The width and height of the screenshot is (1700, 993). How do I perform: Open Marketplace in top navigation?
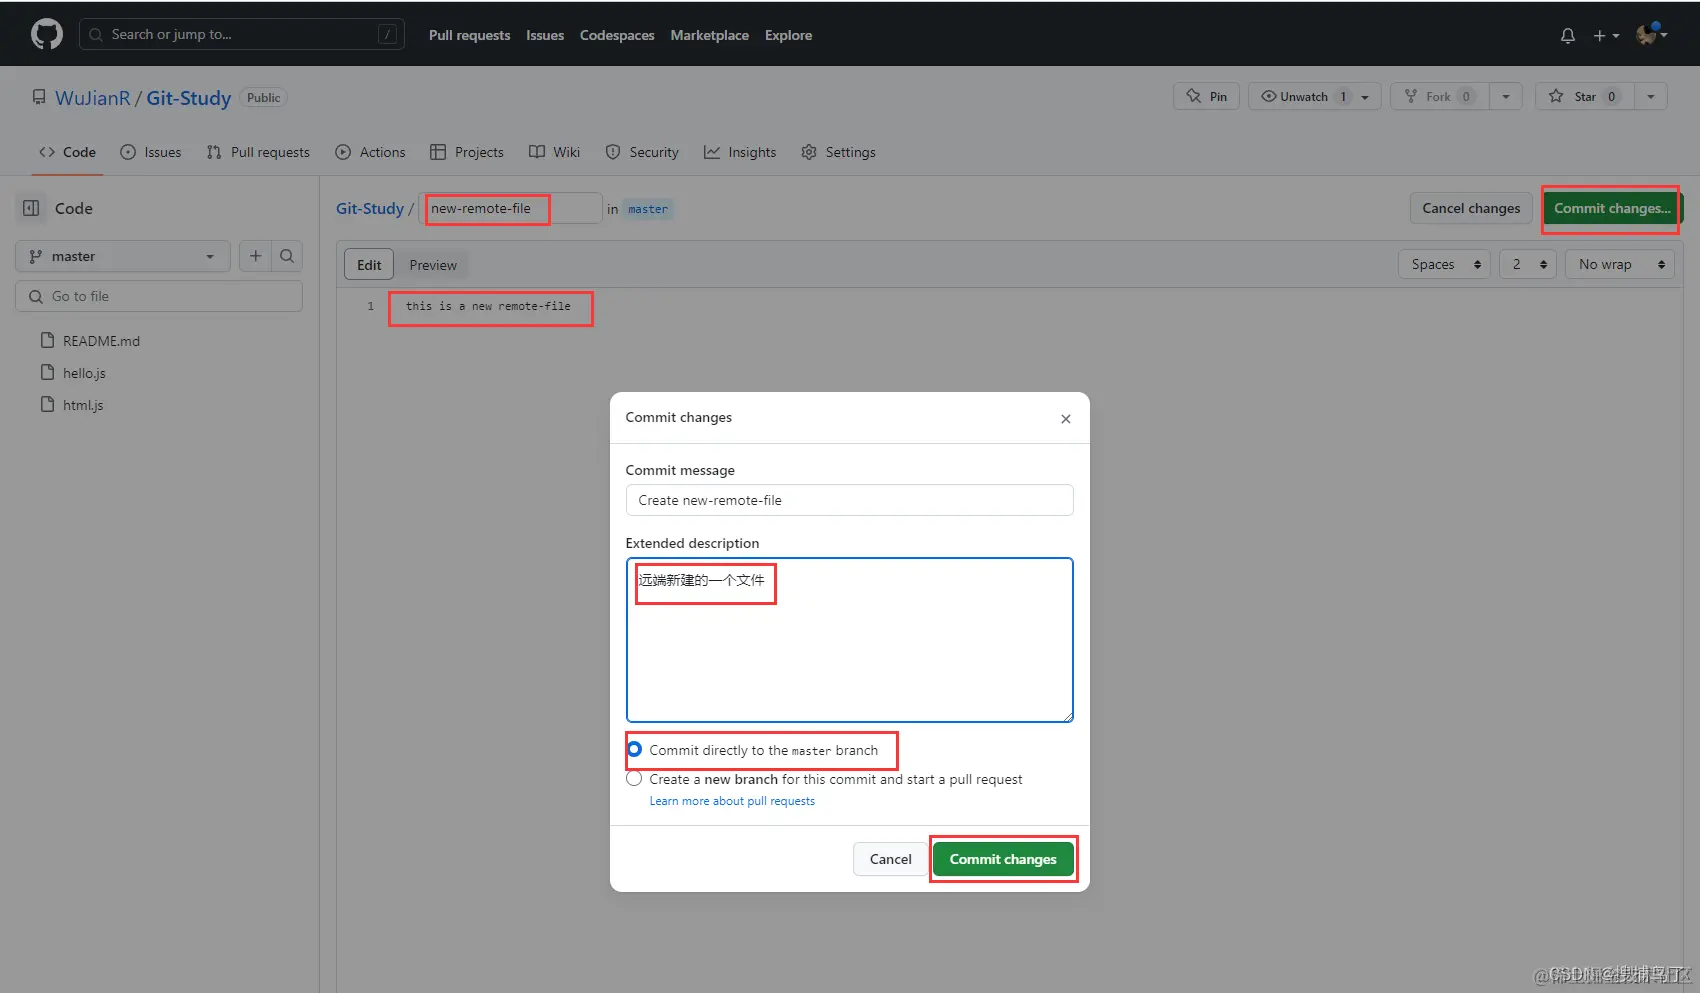point(709,35)
